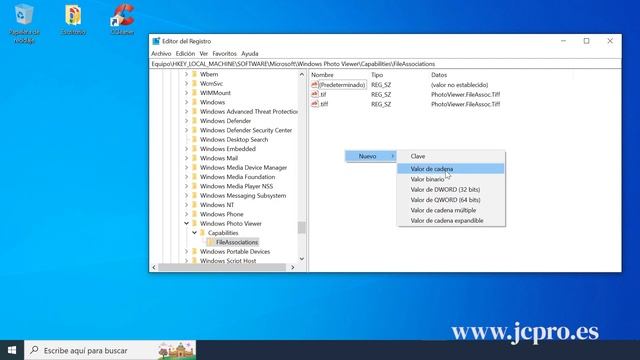Click the WIMMount folder icon
Image resolution: width=640 pixels, height=360 pixels.
(x=195, y=93)
